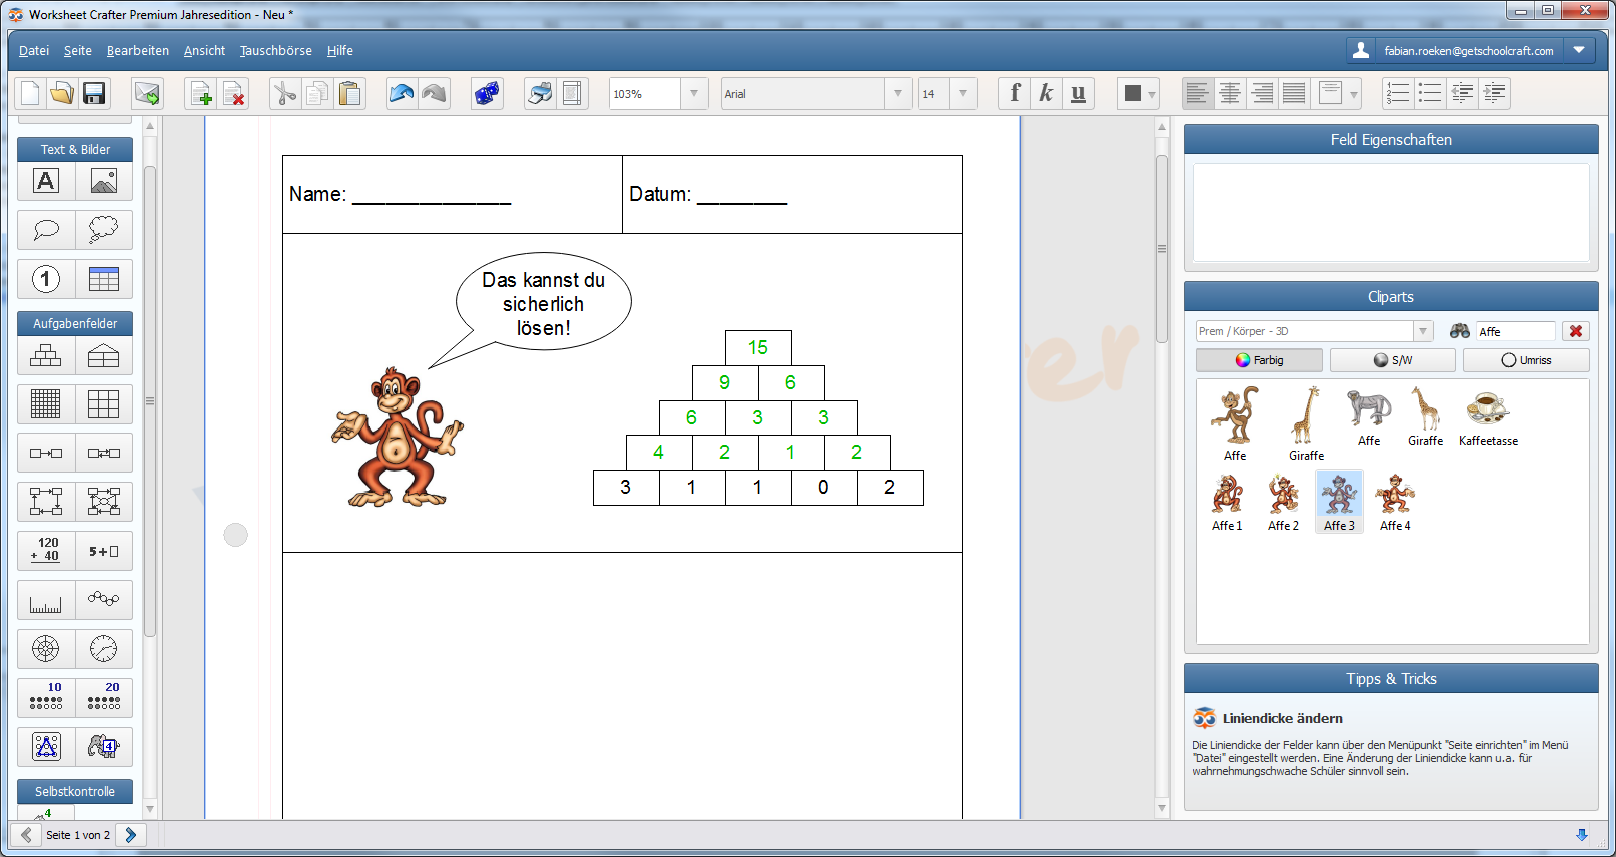Image resolution: width=1616 pixels, height=857 pixels.
Task: Insert a speech bubble element
Action: tap(46, 230)
